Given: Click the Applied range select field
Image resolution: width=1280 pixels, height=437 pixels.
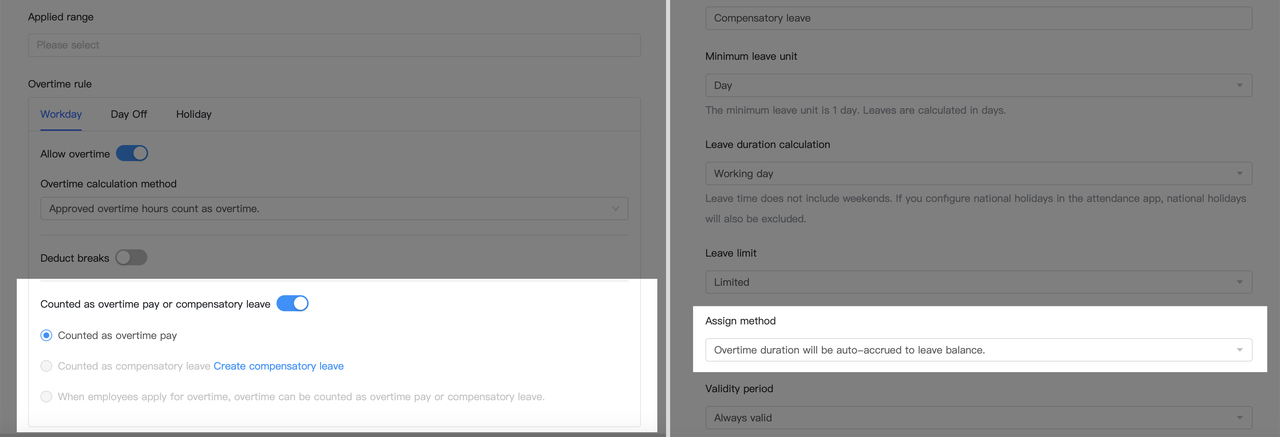Looking at the screenshot, I should click(334, 45).
